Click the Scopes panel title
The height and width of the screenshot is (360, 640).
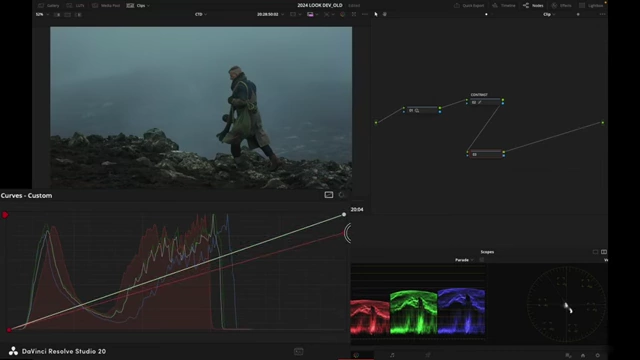(487, 252)
